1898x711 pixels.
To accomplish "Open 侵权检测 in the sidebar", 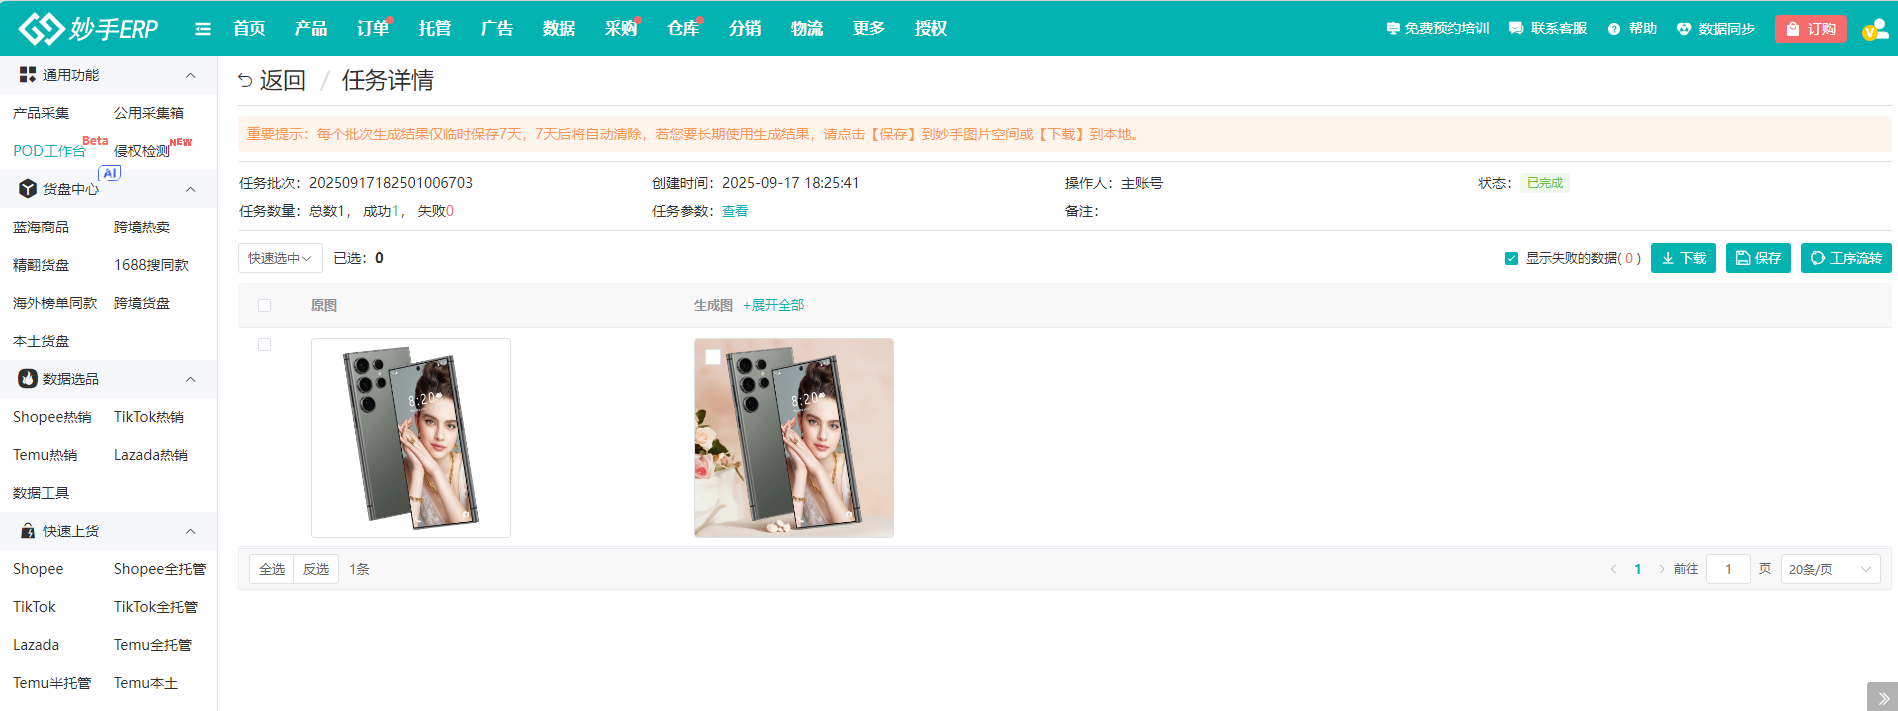I will [142, 151].
